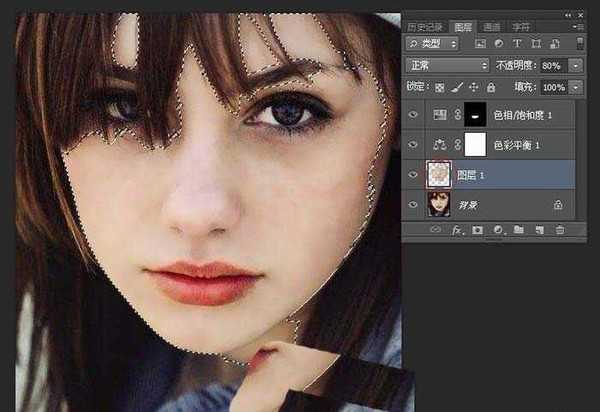Add a layer mask using bottom icon

click(x=478, y=230)
